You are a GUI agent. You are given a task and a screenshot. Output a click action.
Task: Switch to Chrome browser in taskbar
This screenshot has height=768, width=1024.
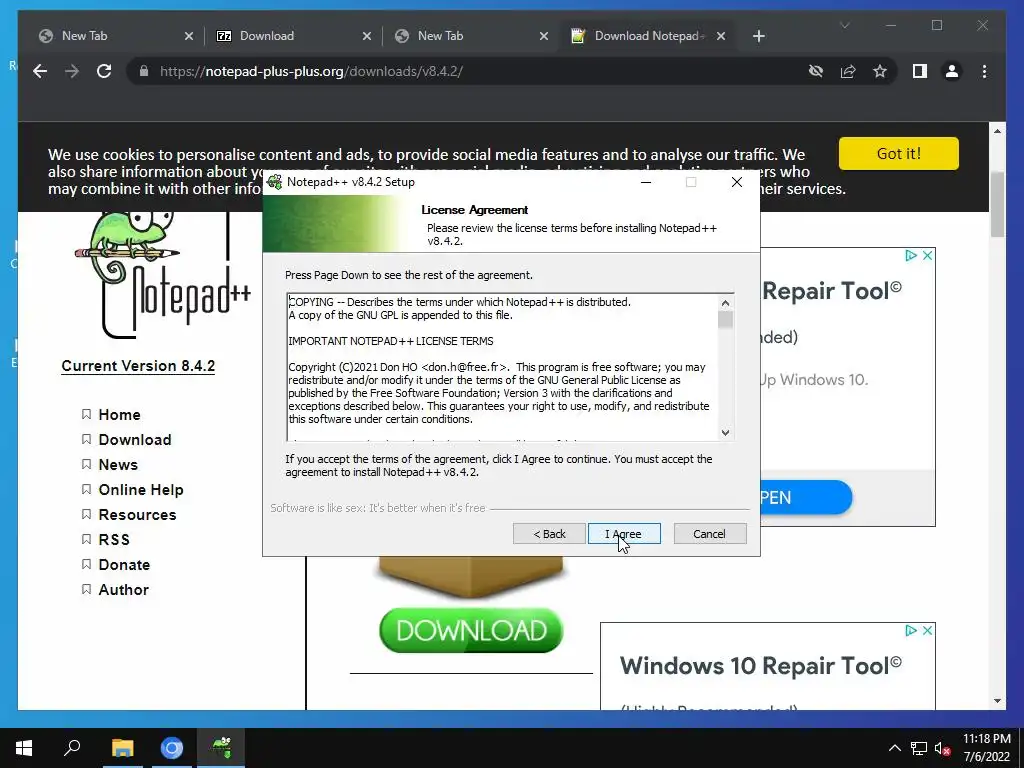point(172,748)
